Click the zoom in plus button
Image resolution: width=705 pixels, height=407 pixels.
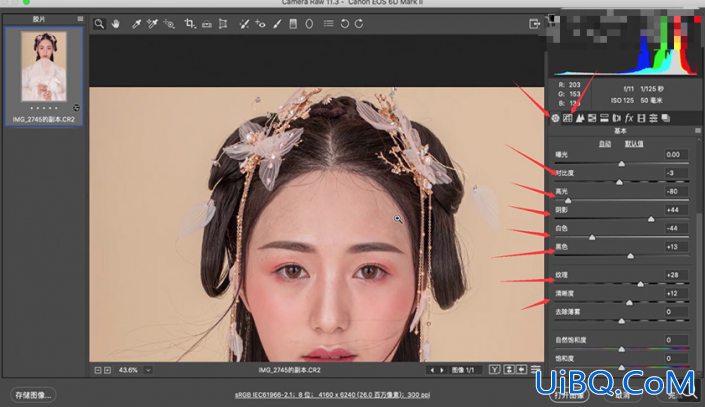click(107, 370)
